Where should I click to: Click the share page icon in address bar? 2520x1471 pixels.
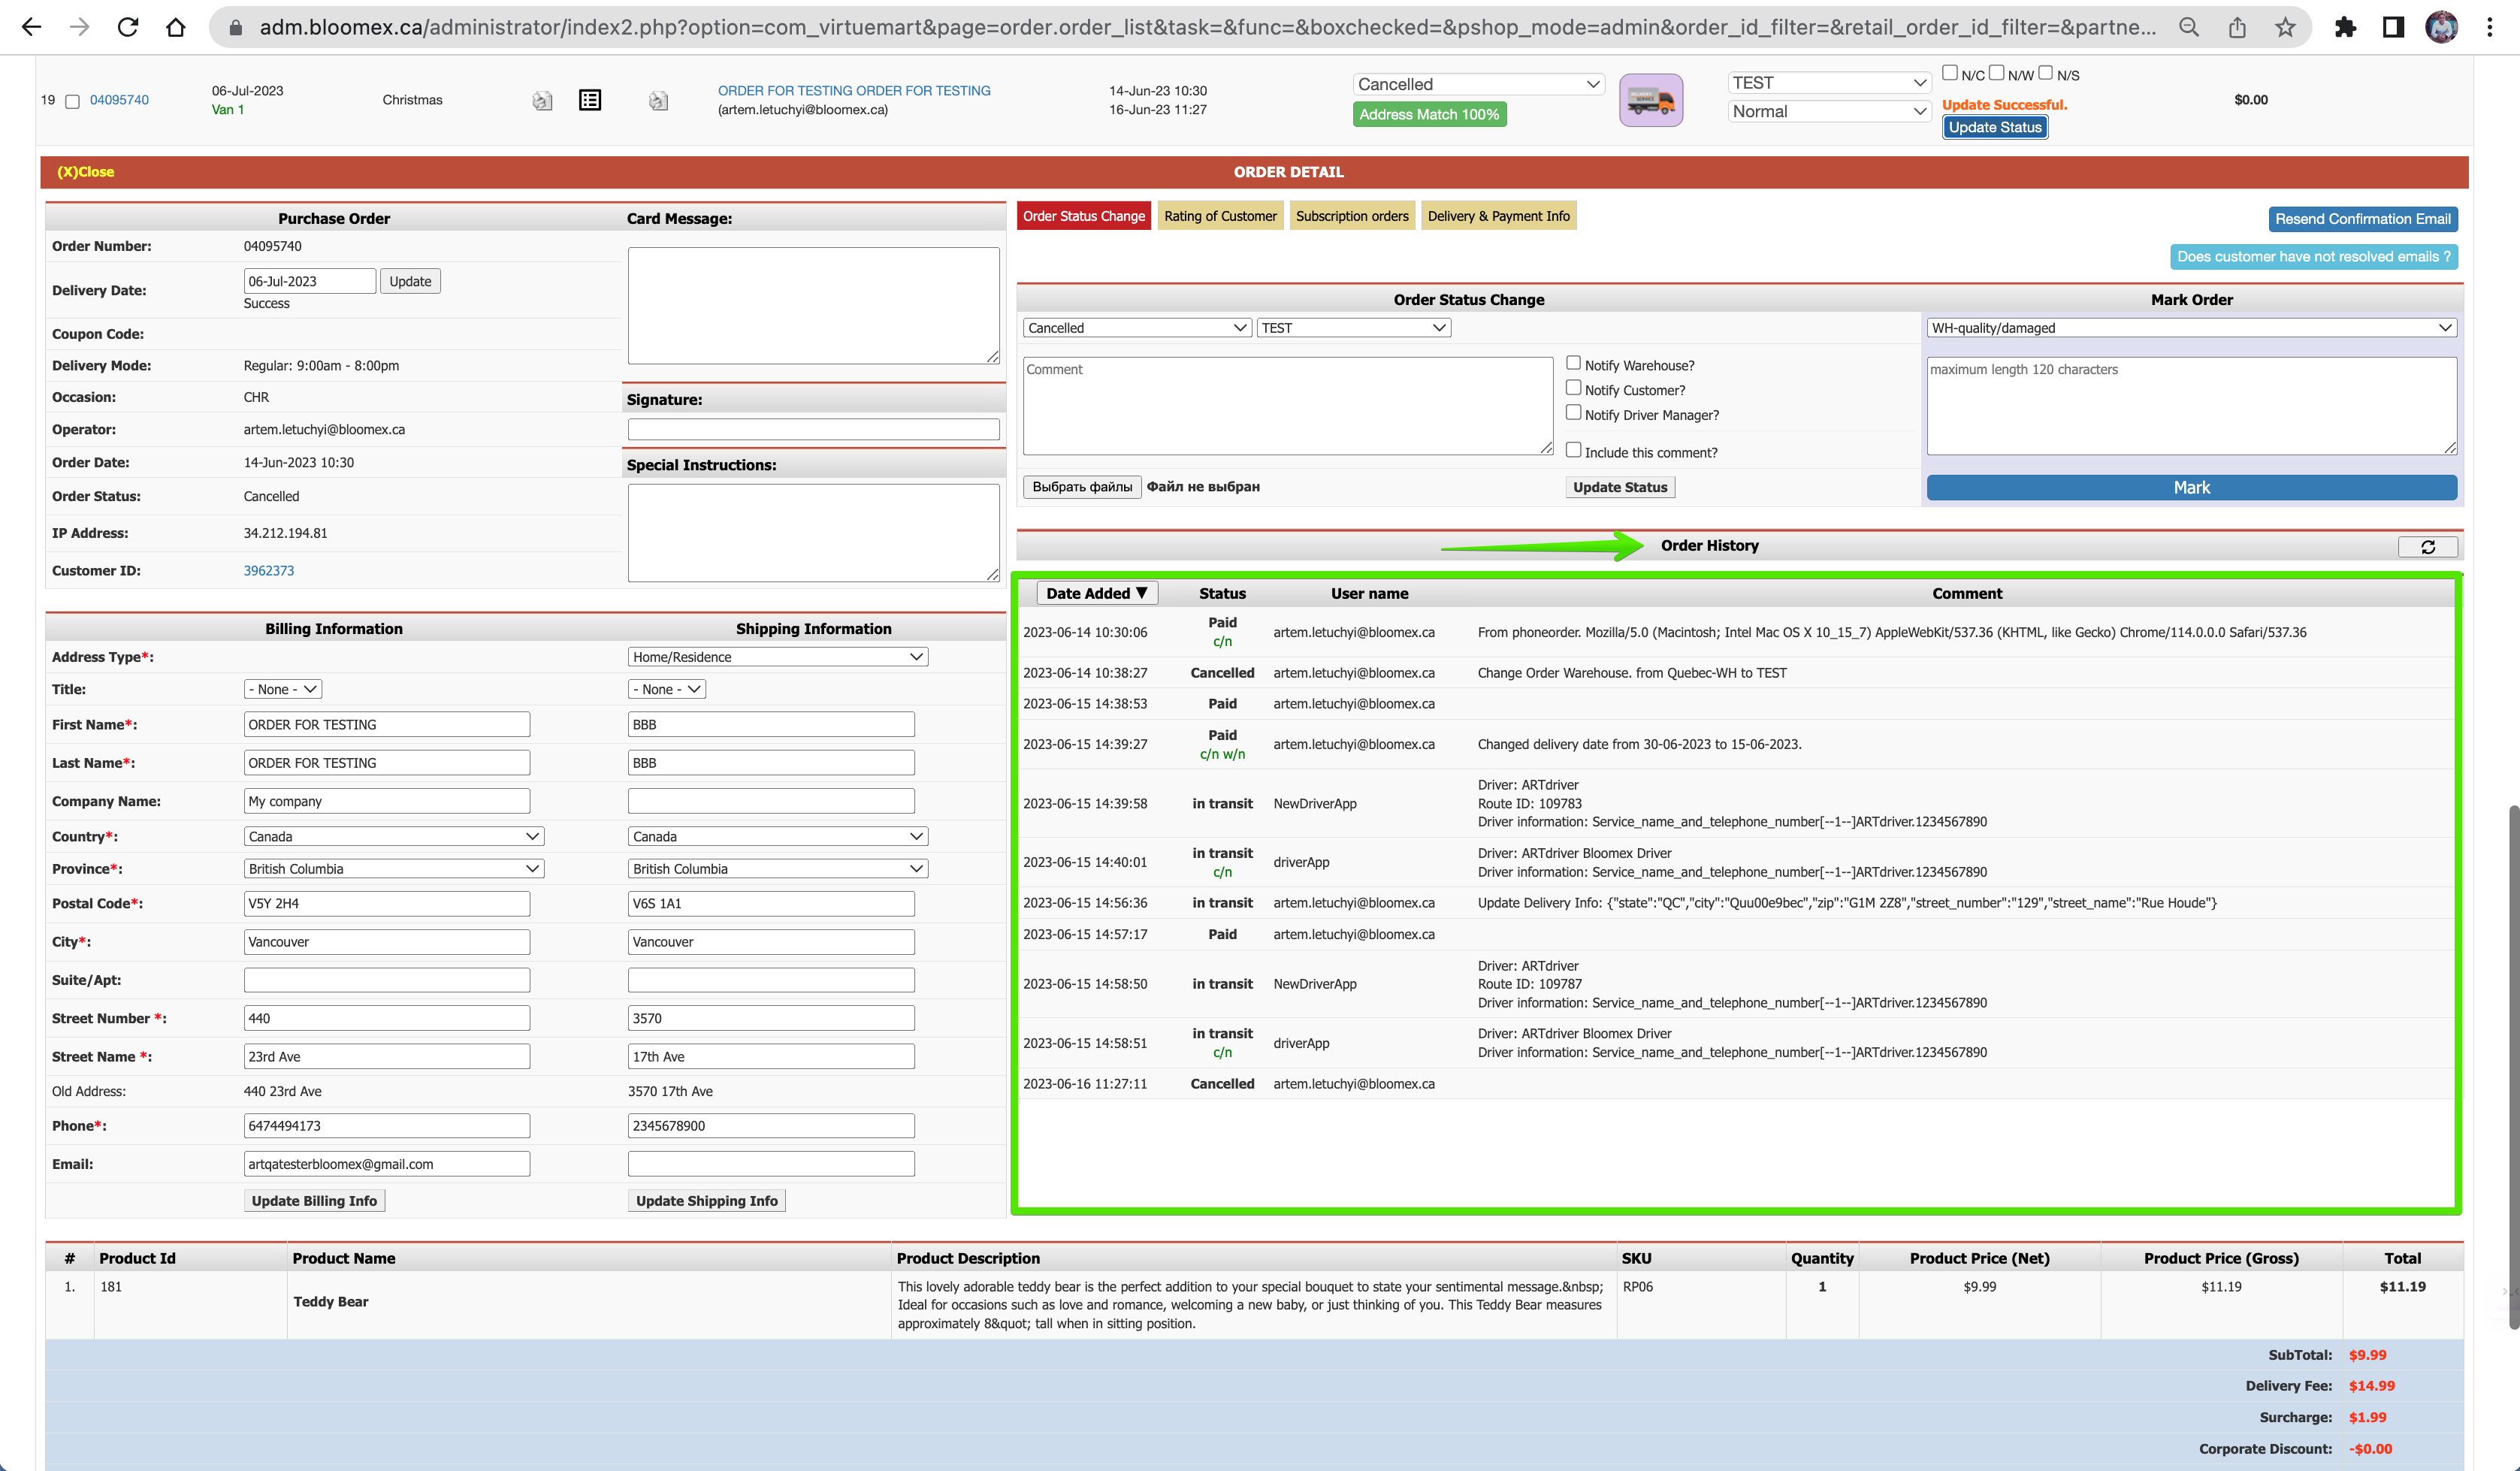click(x=2237, y=27)
